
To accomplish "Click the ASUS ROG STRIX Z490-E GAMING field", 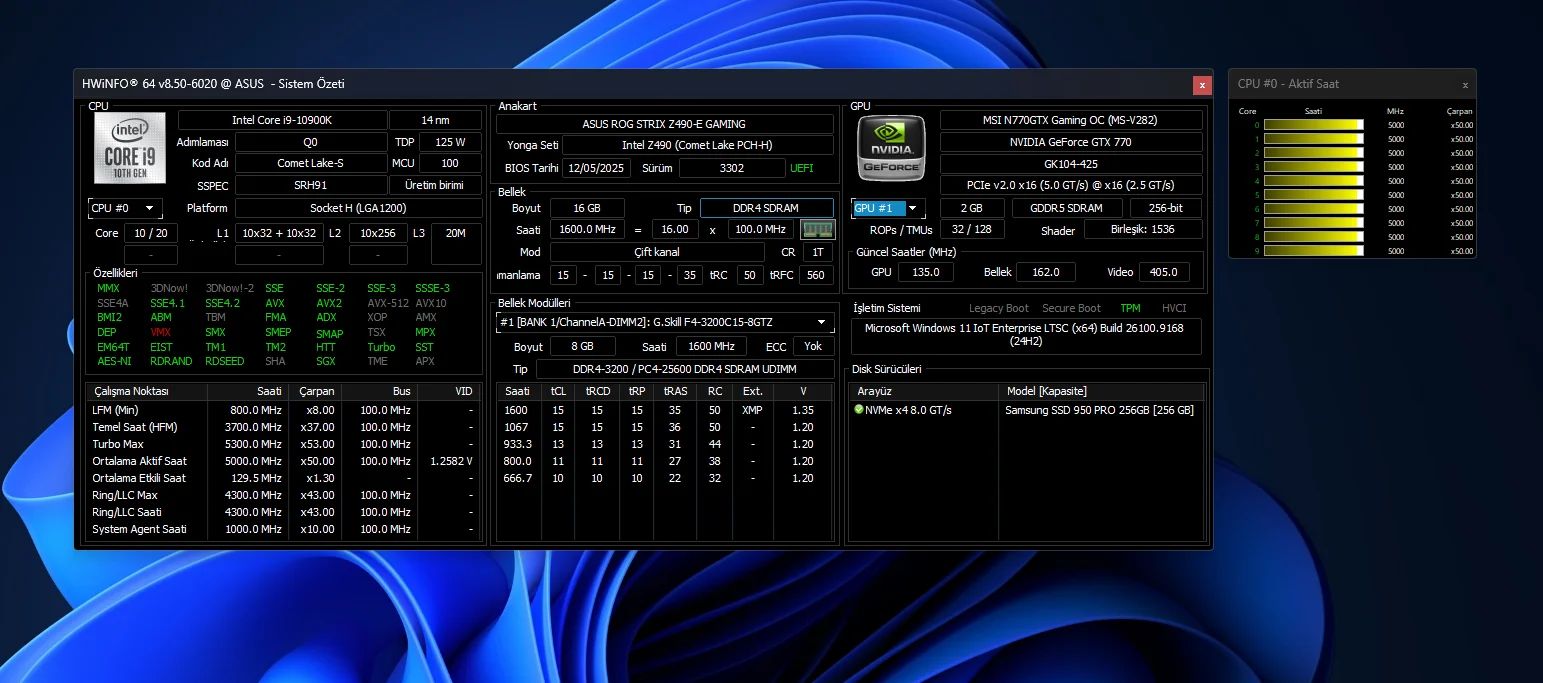I will click(665, 124).
